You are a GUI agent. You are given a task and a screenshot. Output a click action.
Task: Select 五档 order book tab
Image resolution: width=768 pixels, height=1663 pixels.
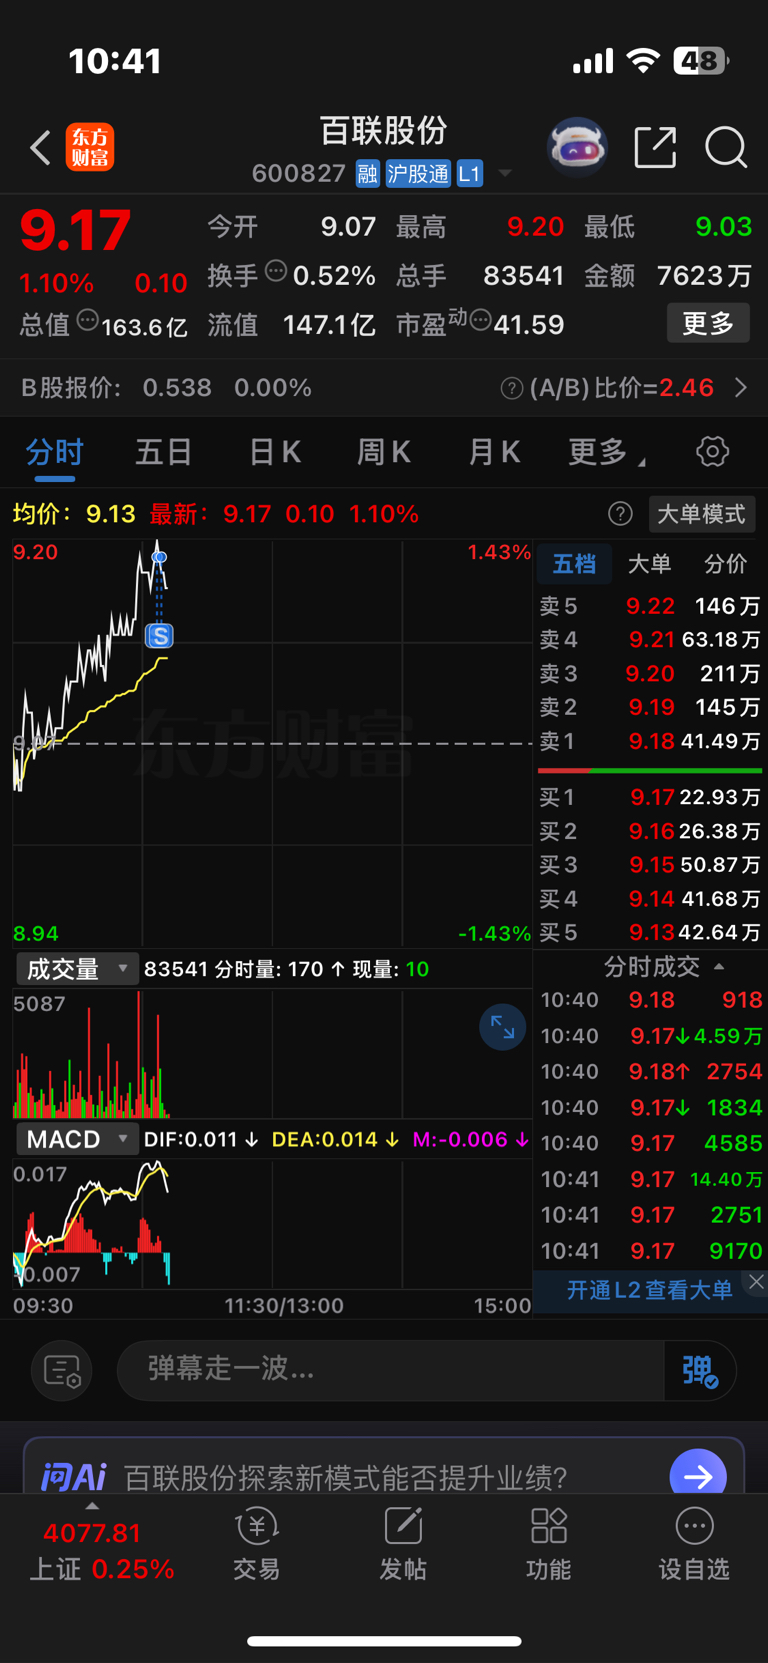574,564
